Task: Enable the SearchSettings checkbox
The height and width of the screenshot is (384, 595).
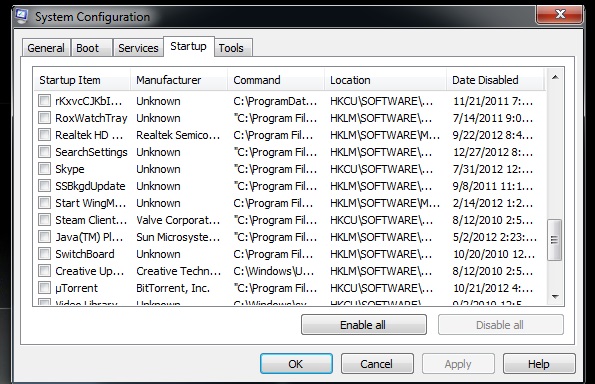Action: tap(44, 152)
